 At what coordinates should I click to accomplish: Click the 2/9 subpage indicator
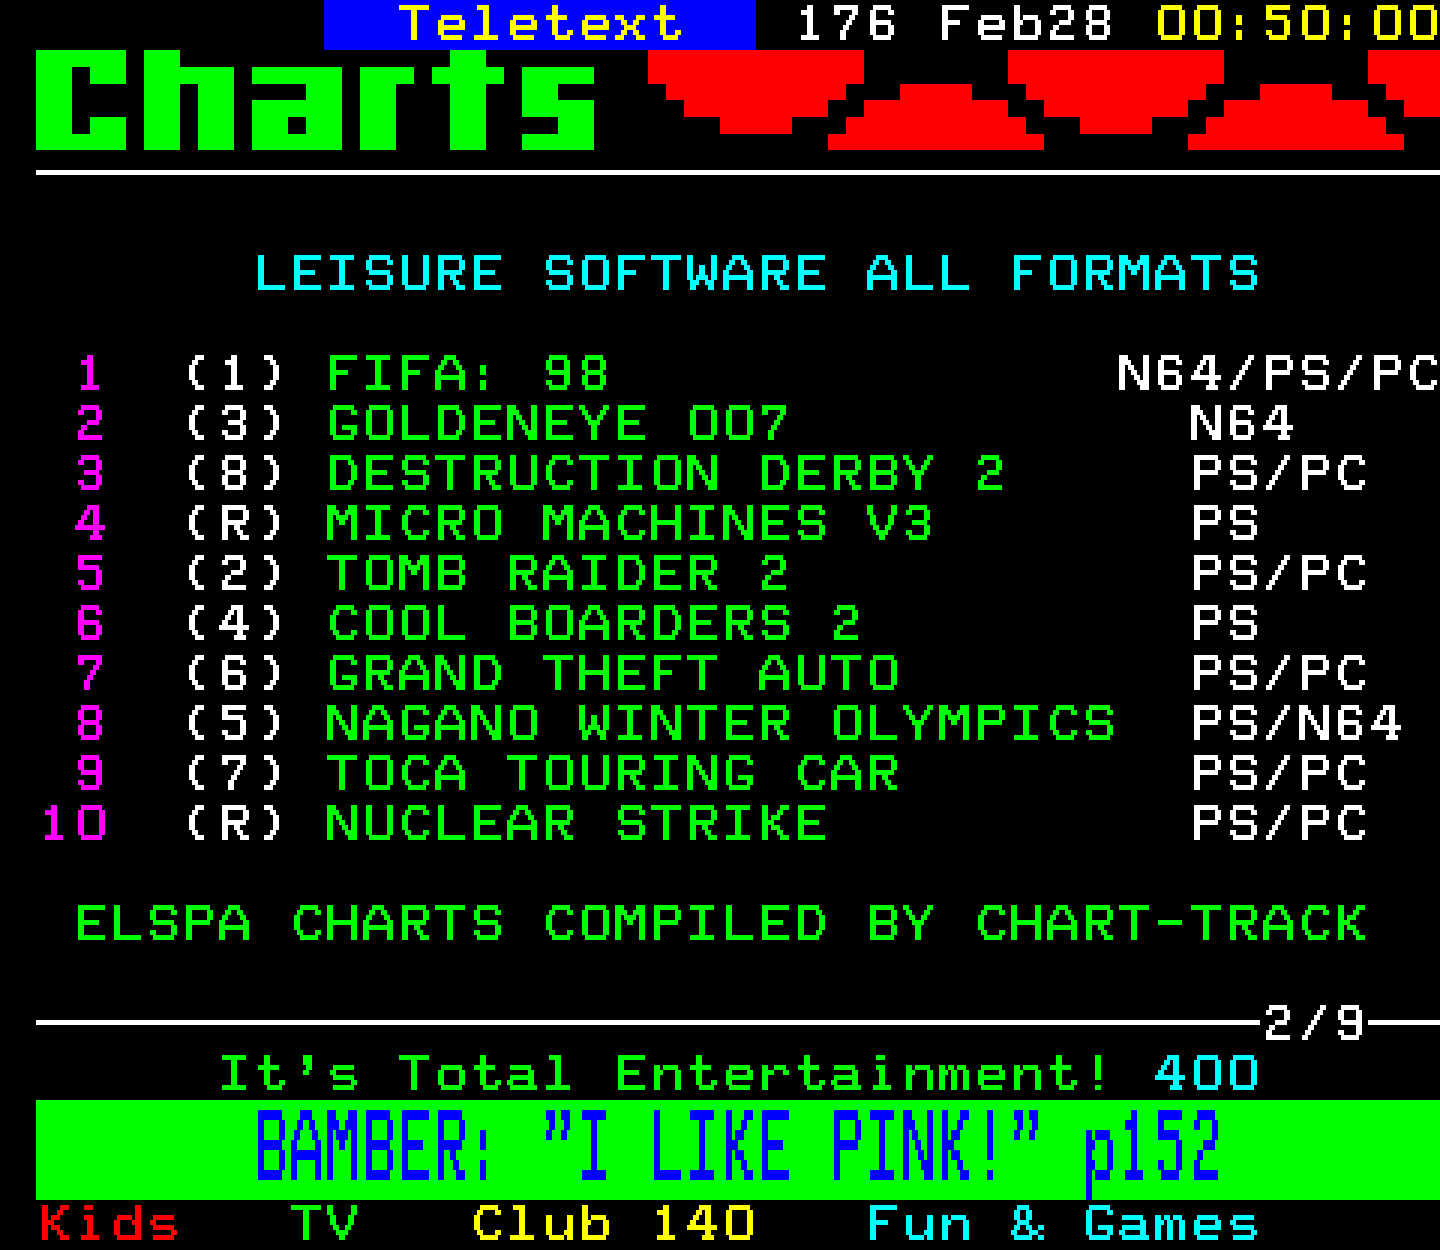[x=1314, y=1023]
